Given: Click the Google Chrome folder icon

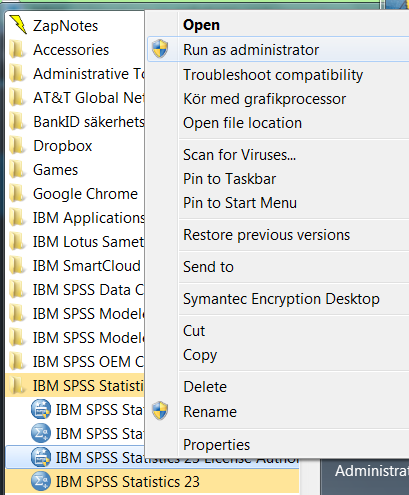Looking at the screenshot, I should [17, 194].
